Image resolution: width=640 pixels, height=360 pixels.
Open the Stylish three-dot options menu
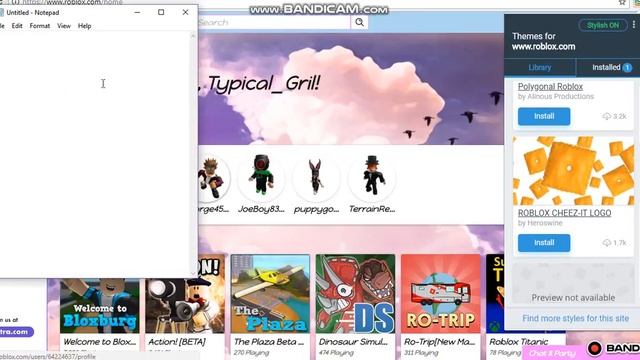[x=633, y=25]
